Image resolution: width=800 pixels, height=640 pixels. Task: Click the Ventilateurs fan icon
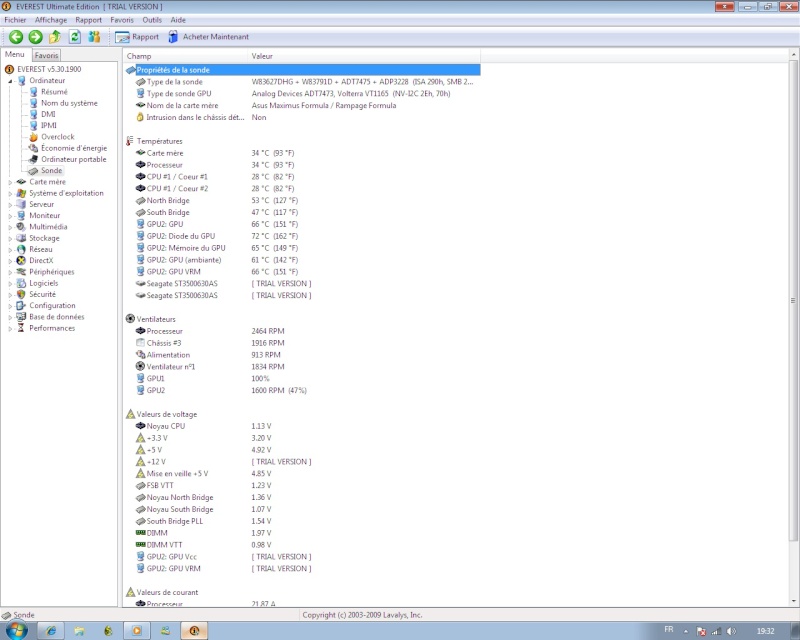pos(130,319)
